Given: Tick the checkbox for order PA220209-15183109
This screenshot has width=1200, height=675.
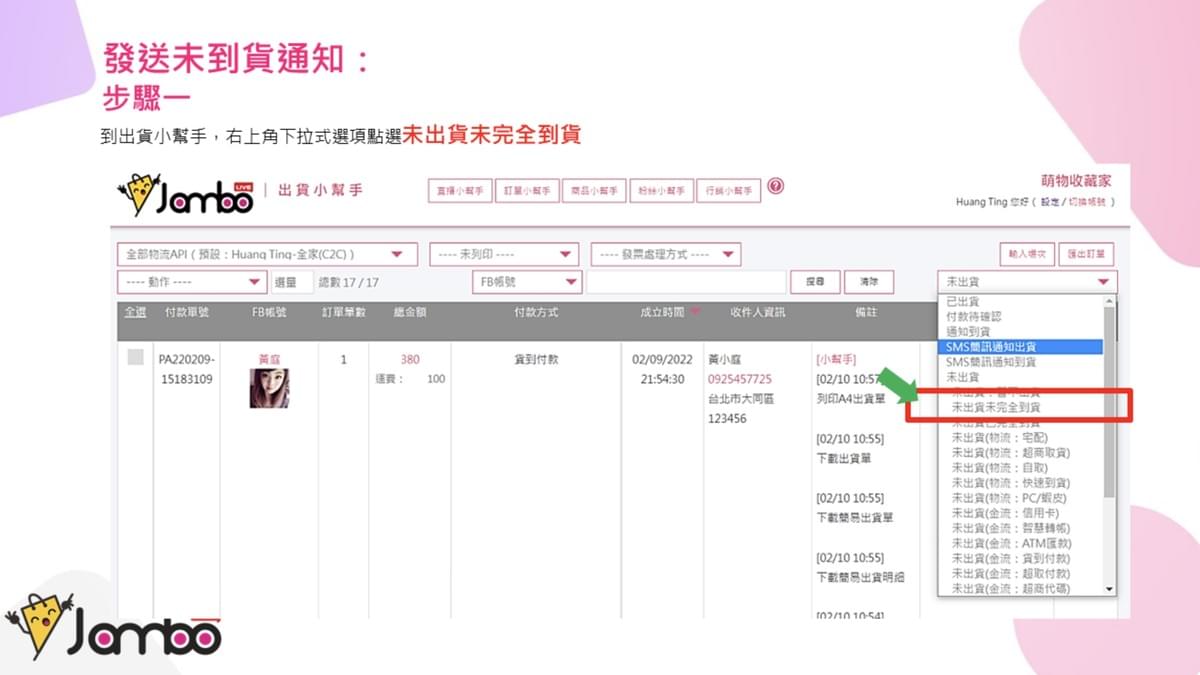Looking at the screenshot, I should (135, 357).
